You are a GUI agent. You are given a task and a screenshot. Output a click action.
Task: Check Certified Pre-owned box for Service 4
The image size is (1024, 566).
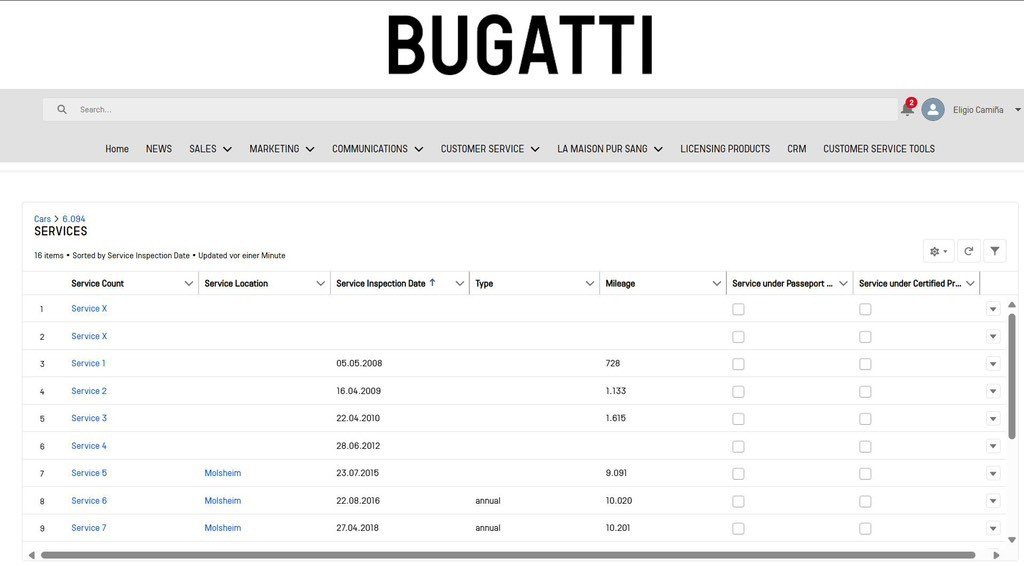coord(865,447)
